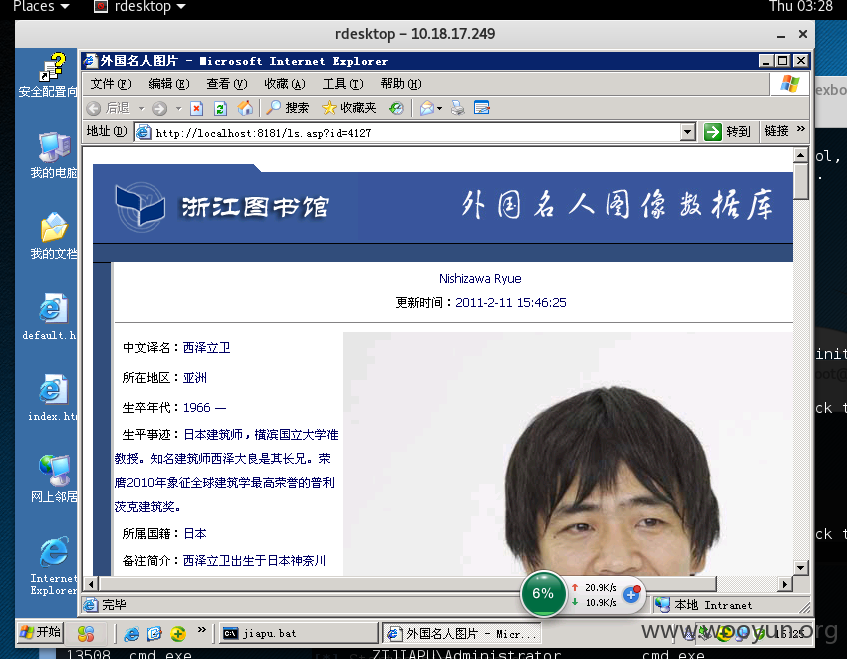This screenshot has width=847, height=659.
Task: Click the 2011-2-11 15:46:25 update time
Action: click(x=510, y=302)
